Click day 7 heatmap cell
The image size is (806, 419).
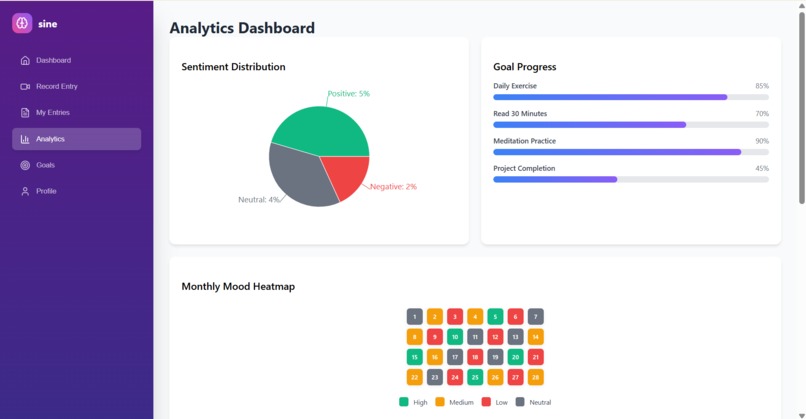pyautogui.click(x=536, y=317)
